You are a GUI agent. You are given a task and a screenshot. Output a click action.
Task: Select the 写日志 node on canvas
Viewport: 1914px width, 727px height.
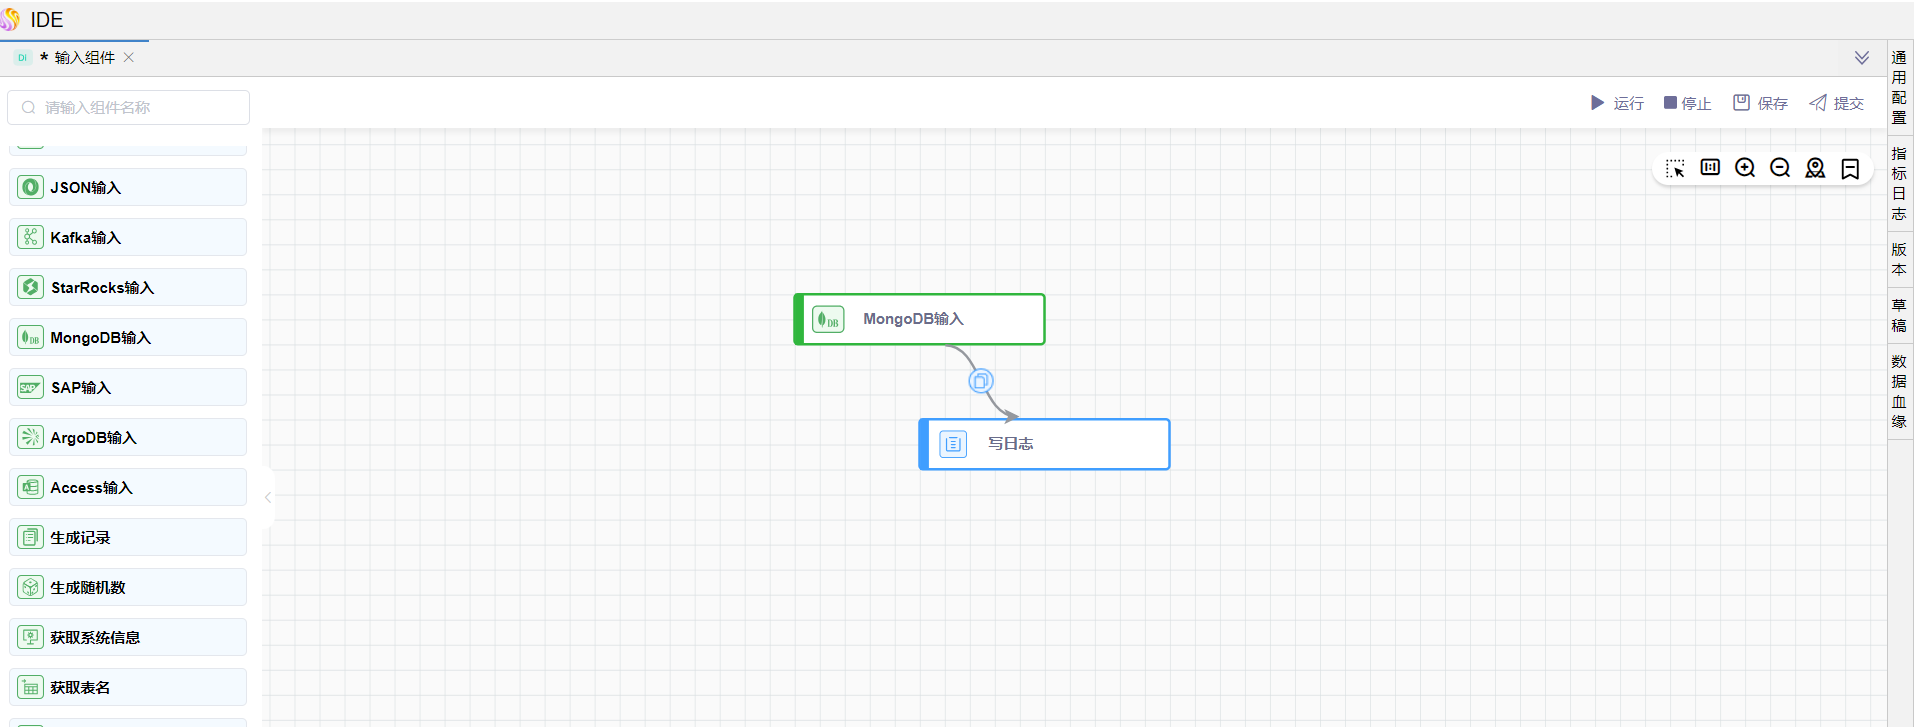(1044, 444)
